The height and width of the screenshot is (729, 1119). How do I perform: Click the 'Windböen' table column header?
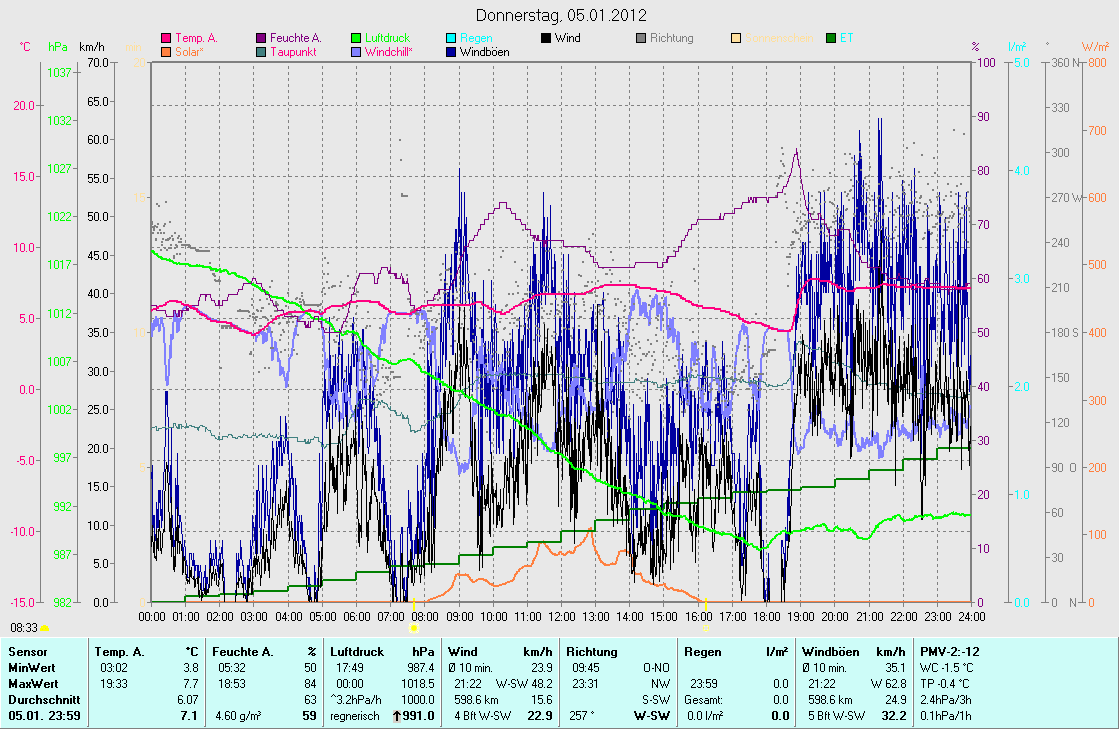pyautogui.click(x=831, y=652)
